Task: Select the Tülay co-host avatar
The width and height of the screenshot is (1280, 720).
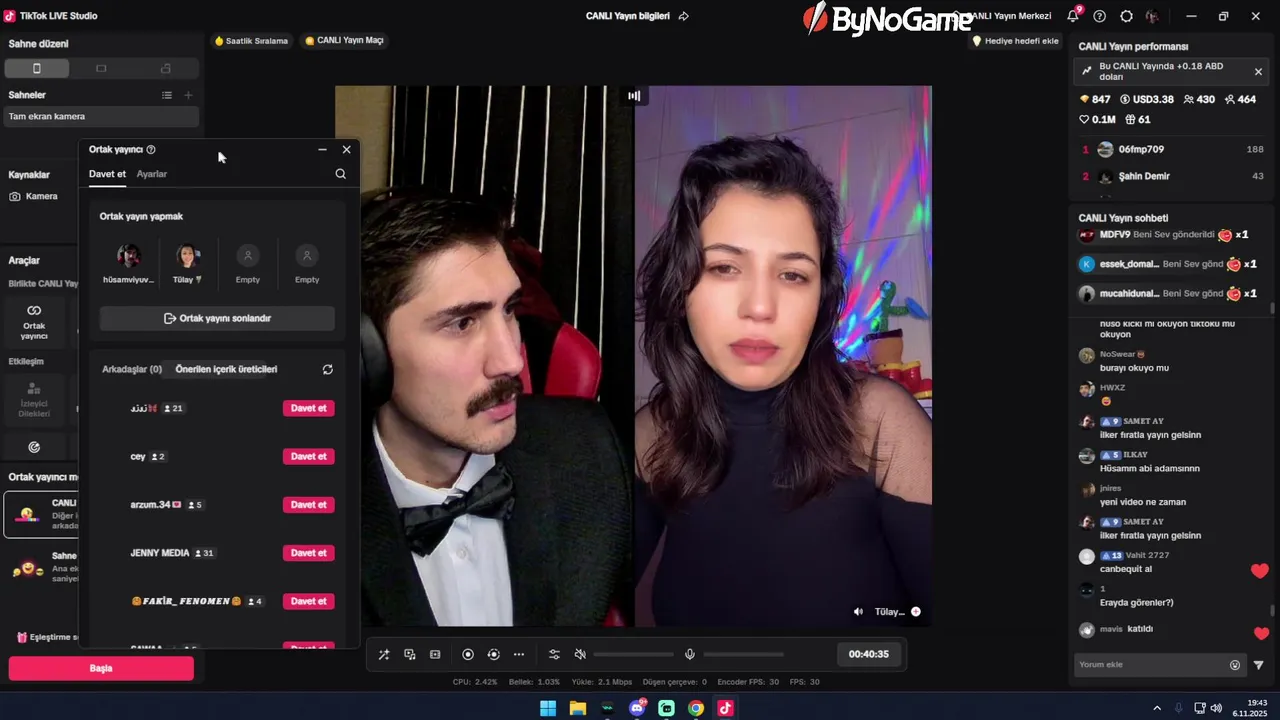Action: [x=188, y=256]
